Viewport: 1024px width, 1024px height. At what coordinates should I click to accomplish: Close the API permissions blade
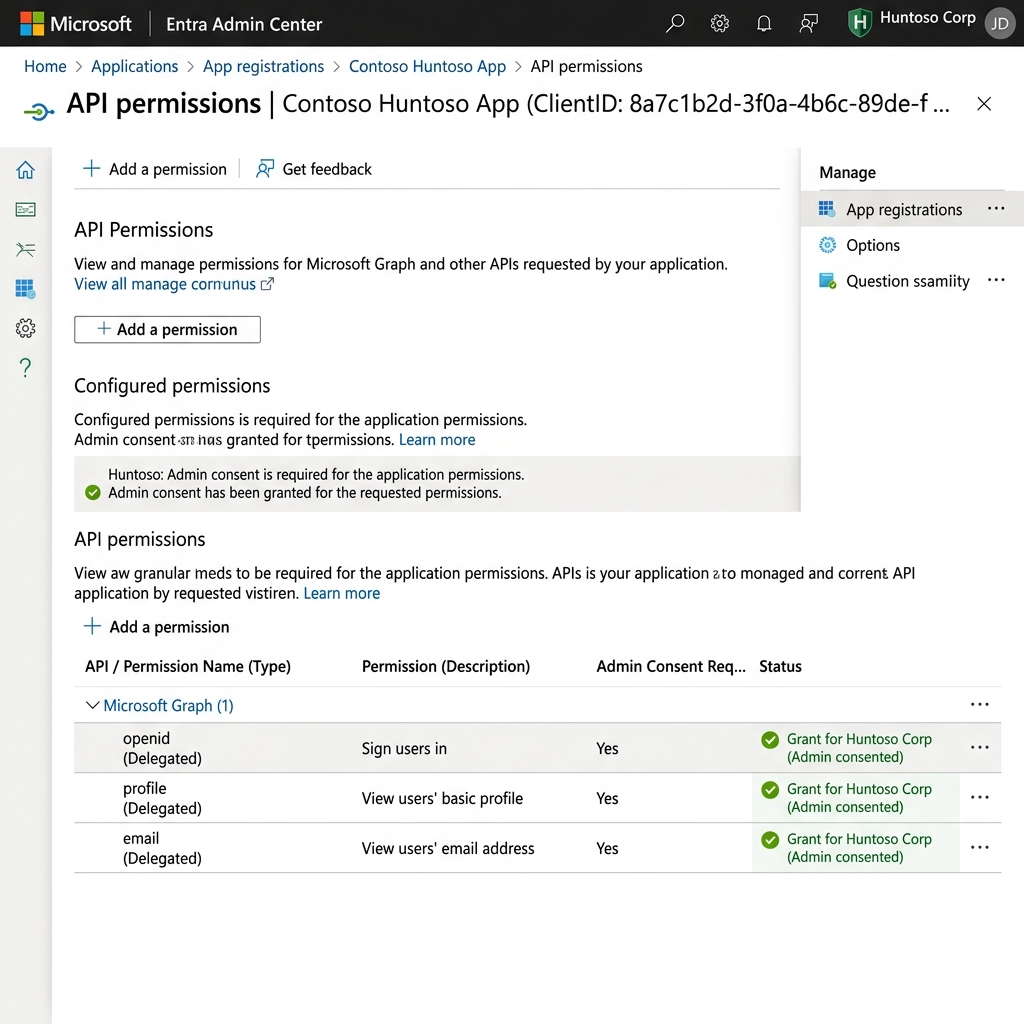click(x=984, y=104)
